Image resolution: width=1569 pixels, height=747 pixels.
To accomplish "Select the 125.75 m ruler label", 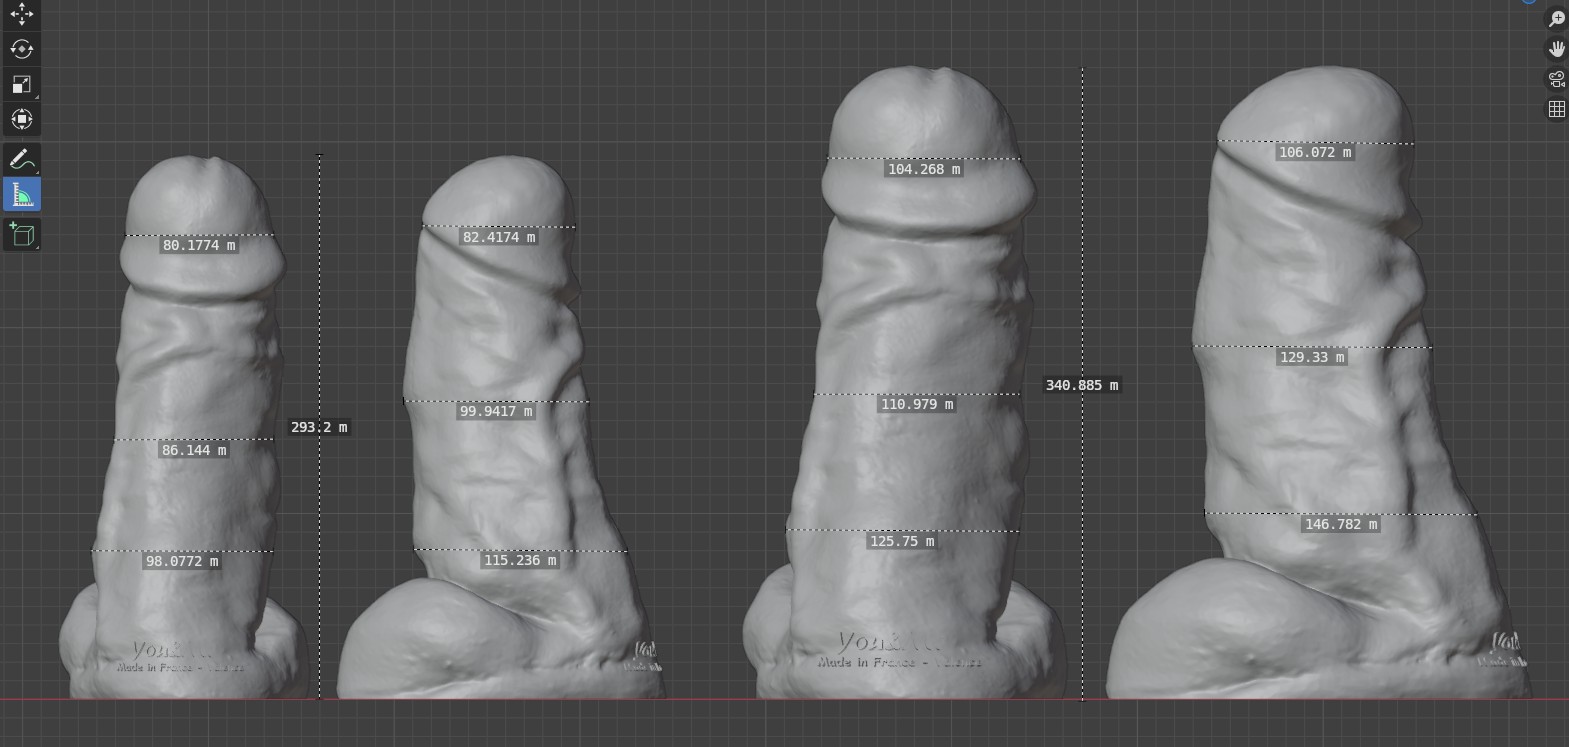I will (x=902, y=541).
